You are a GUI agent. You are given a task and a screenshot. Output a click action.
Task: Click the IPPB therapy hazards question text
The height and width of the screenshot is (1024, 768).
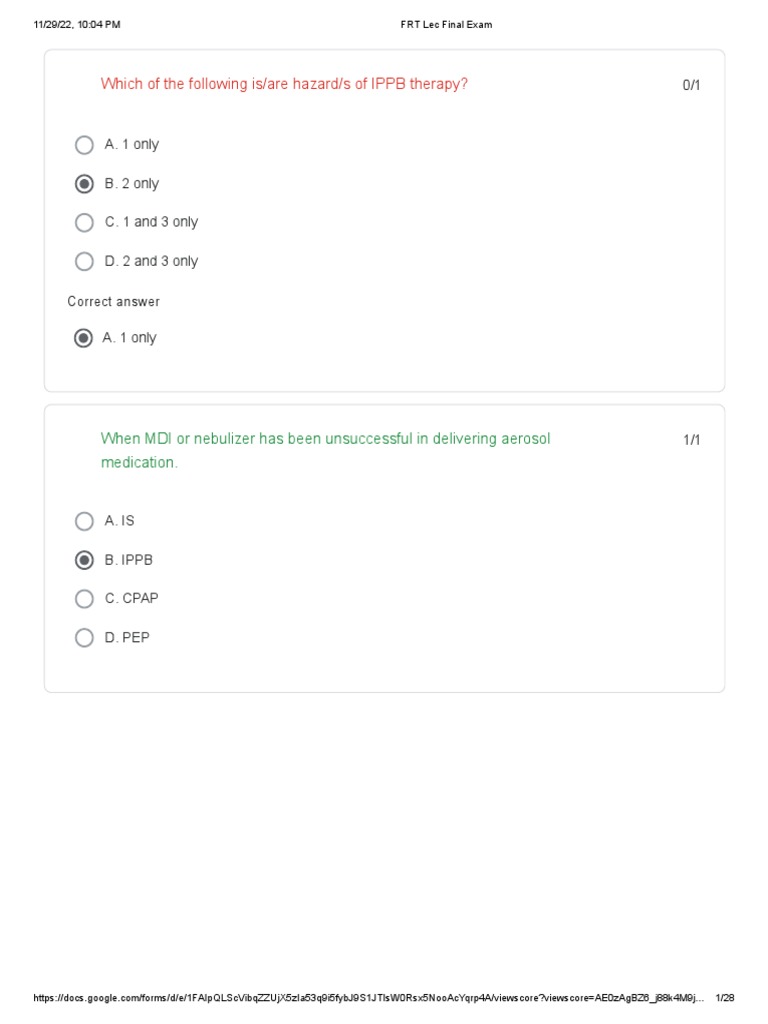pyautogui.click(x=284, y=84)
